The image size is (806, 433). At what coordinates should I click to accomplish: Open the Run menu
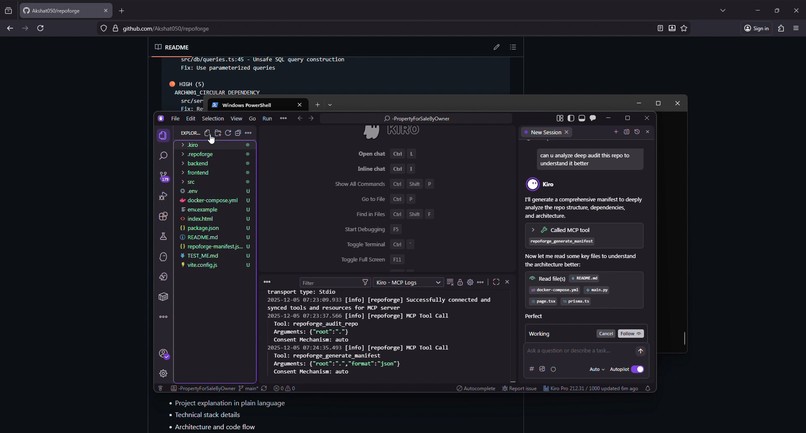coord(267,118)
